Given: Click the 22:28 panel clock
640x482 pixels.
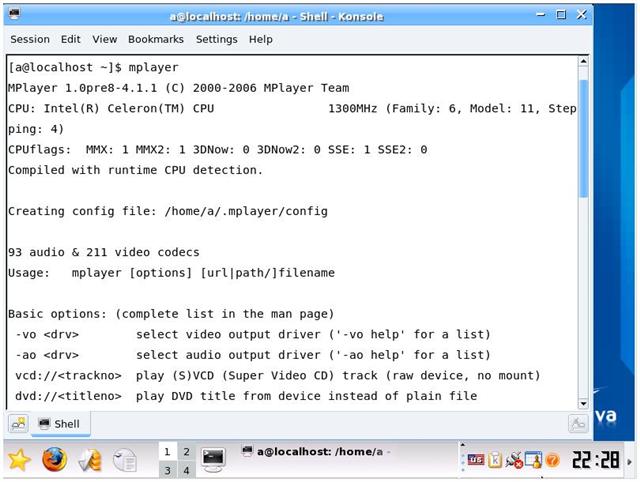Looking at the screenshot, I should [x=595, y=460].
